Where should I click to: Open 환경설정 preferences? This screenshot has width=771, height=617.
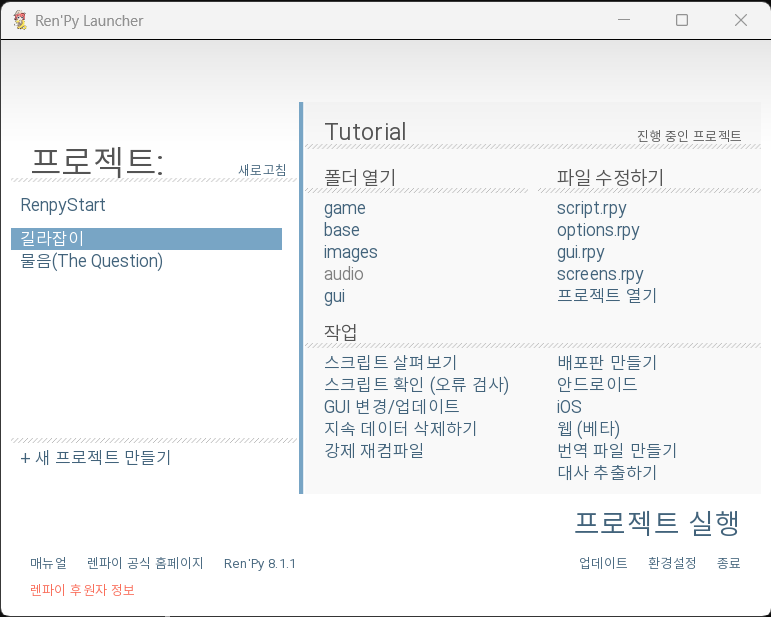[x=672, y=563]
